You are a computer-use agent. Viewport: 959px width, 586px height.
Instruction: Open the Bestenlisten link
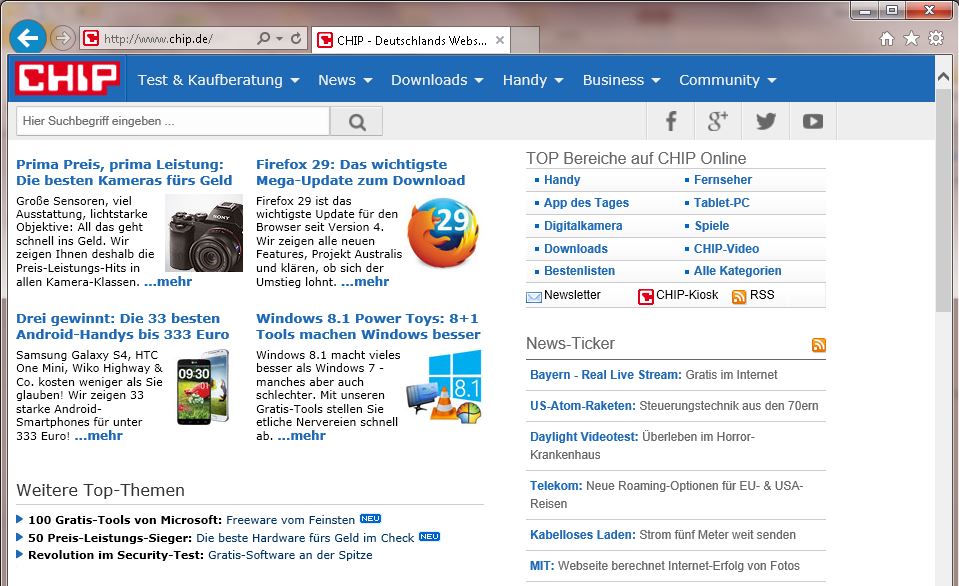point(579,271)
